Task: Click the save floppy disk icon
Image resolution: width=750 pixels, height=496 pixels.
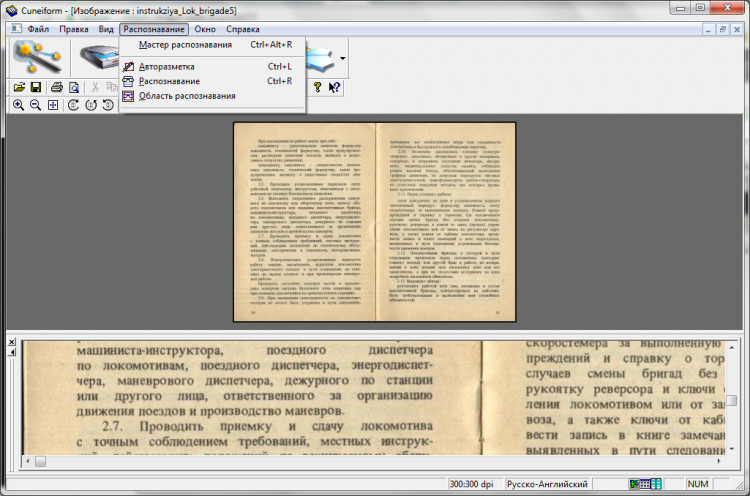Action: tap(34, 87)
